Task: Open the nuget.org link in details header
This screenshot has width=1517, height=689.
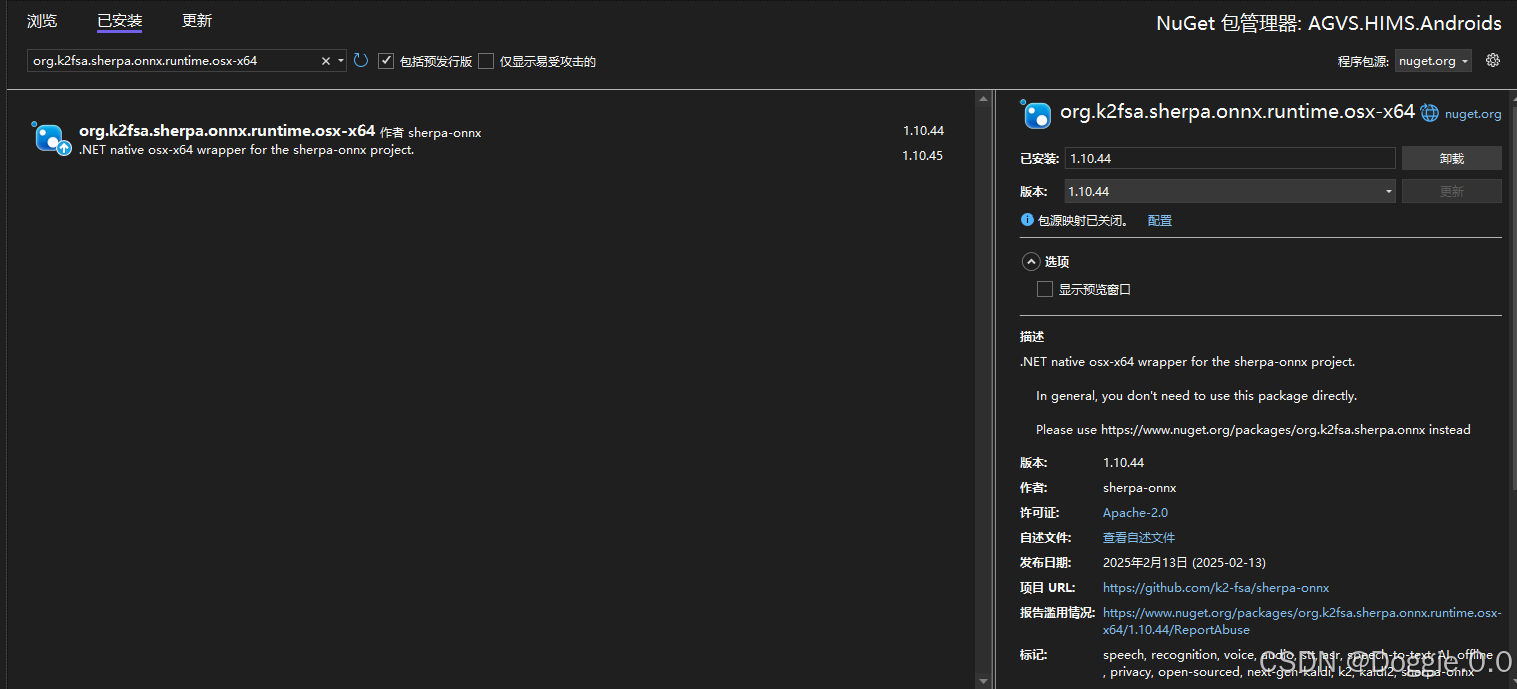Action: pyautogui.click(x=1473, y=114)
